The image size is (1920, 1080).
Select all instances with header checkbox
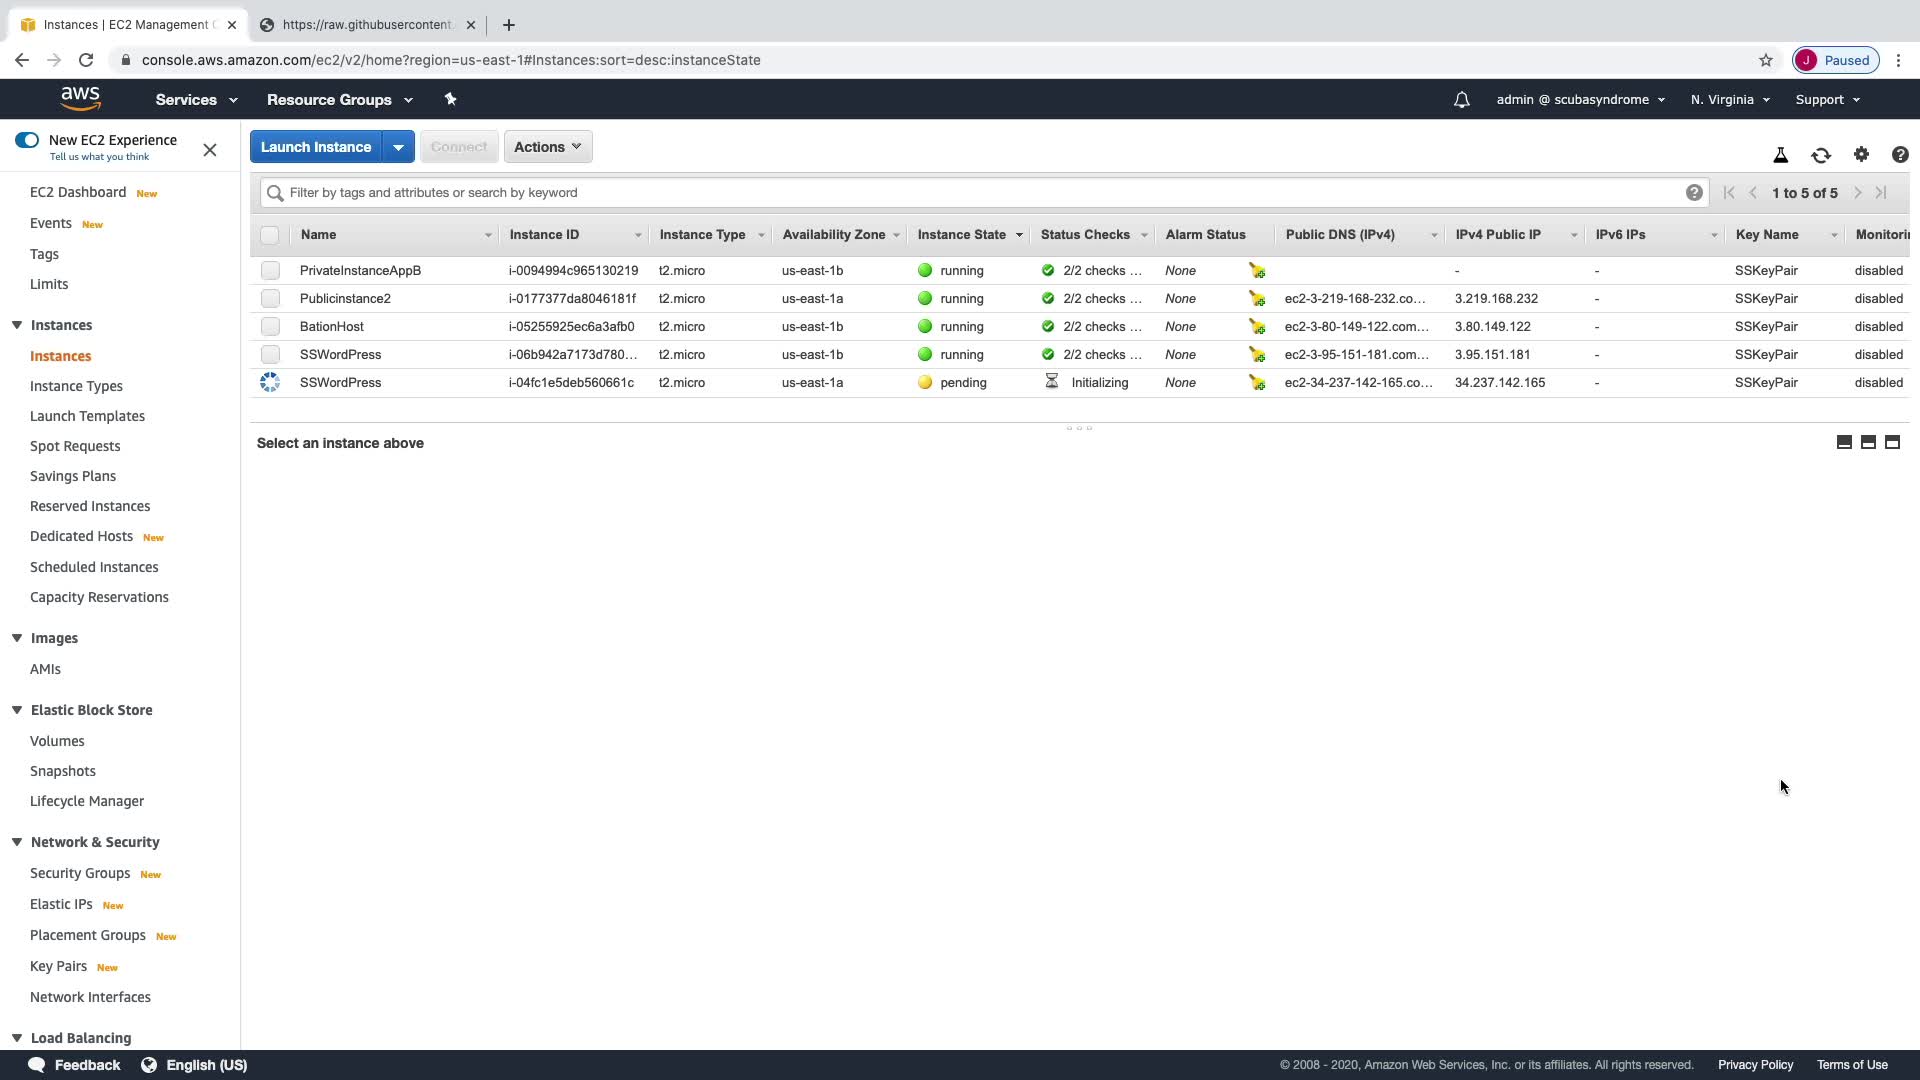click(x=269, y=235)
